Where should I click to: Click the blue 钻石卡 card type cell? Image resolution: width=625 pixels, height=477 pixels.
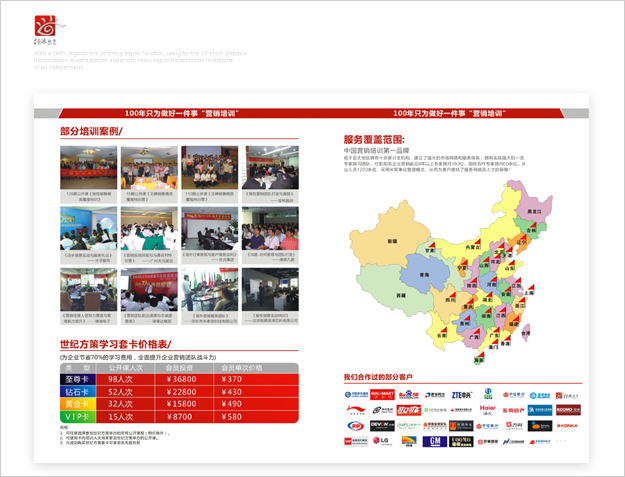78,391
